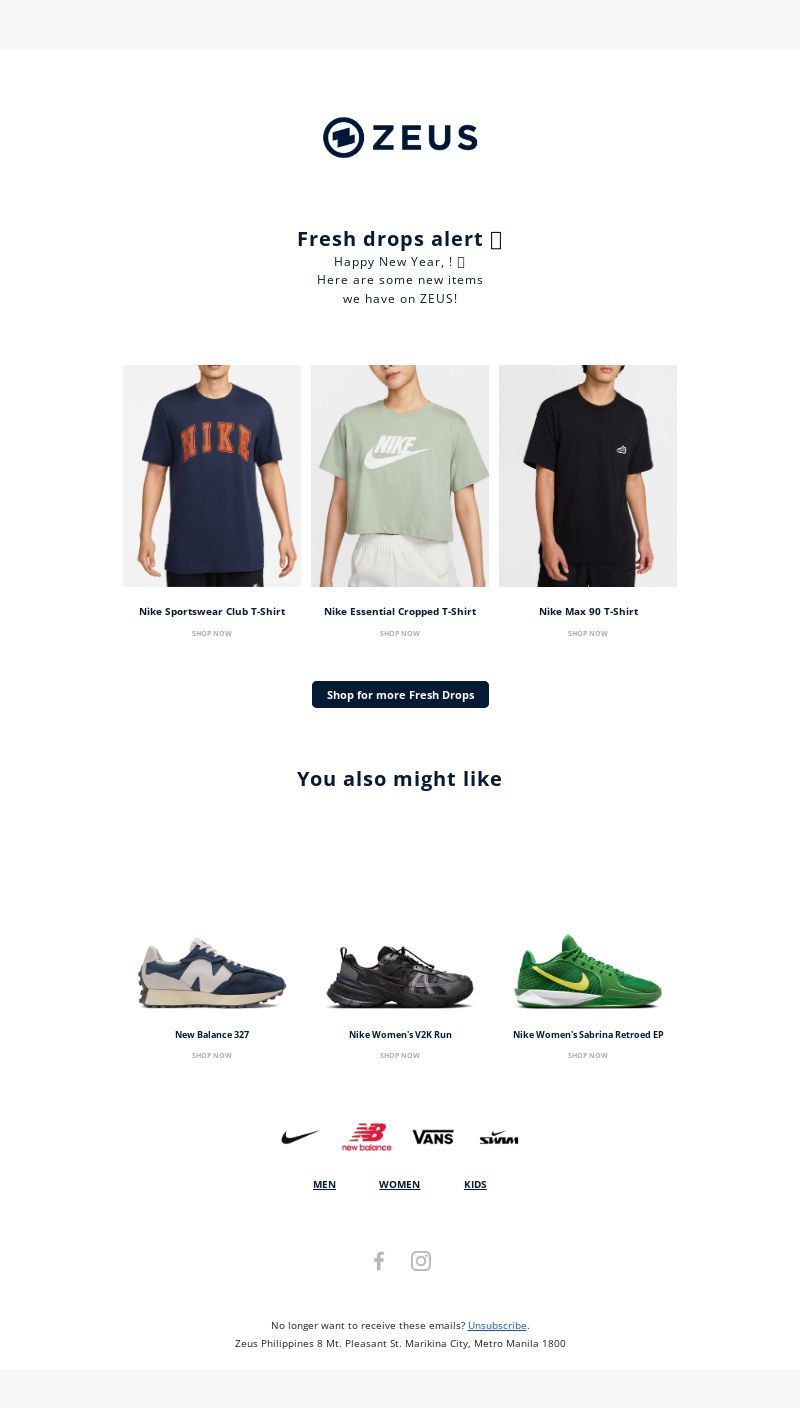
Task: Open the Vans brand logo
Action: click(433, 1137)
